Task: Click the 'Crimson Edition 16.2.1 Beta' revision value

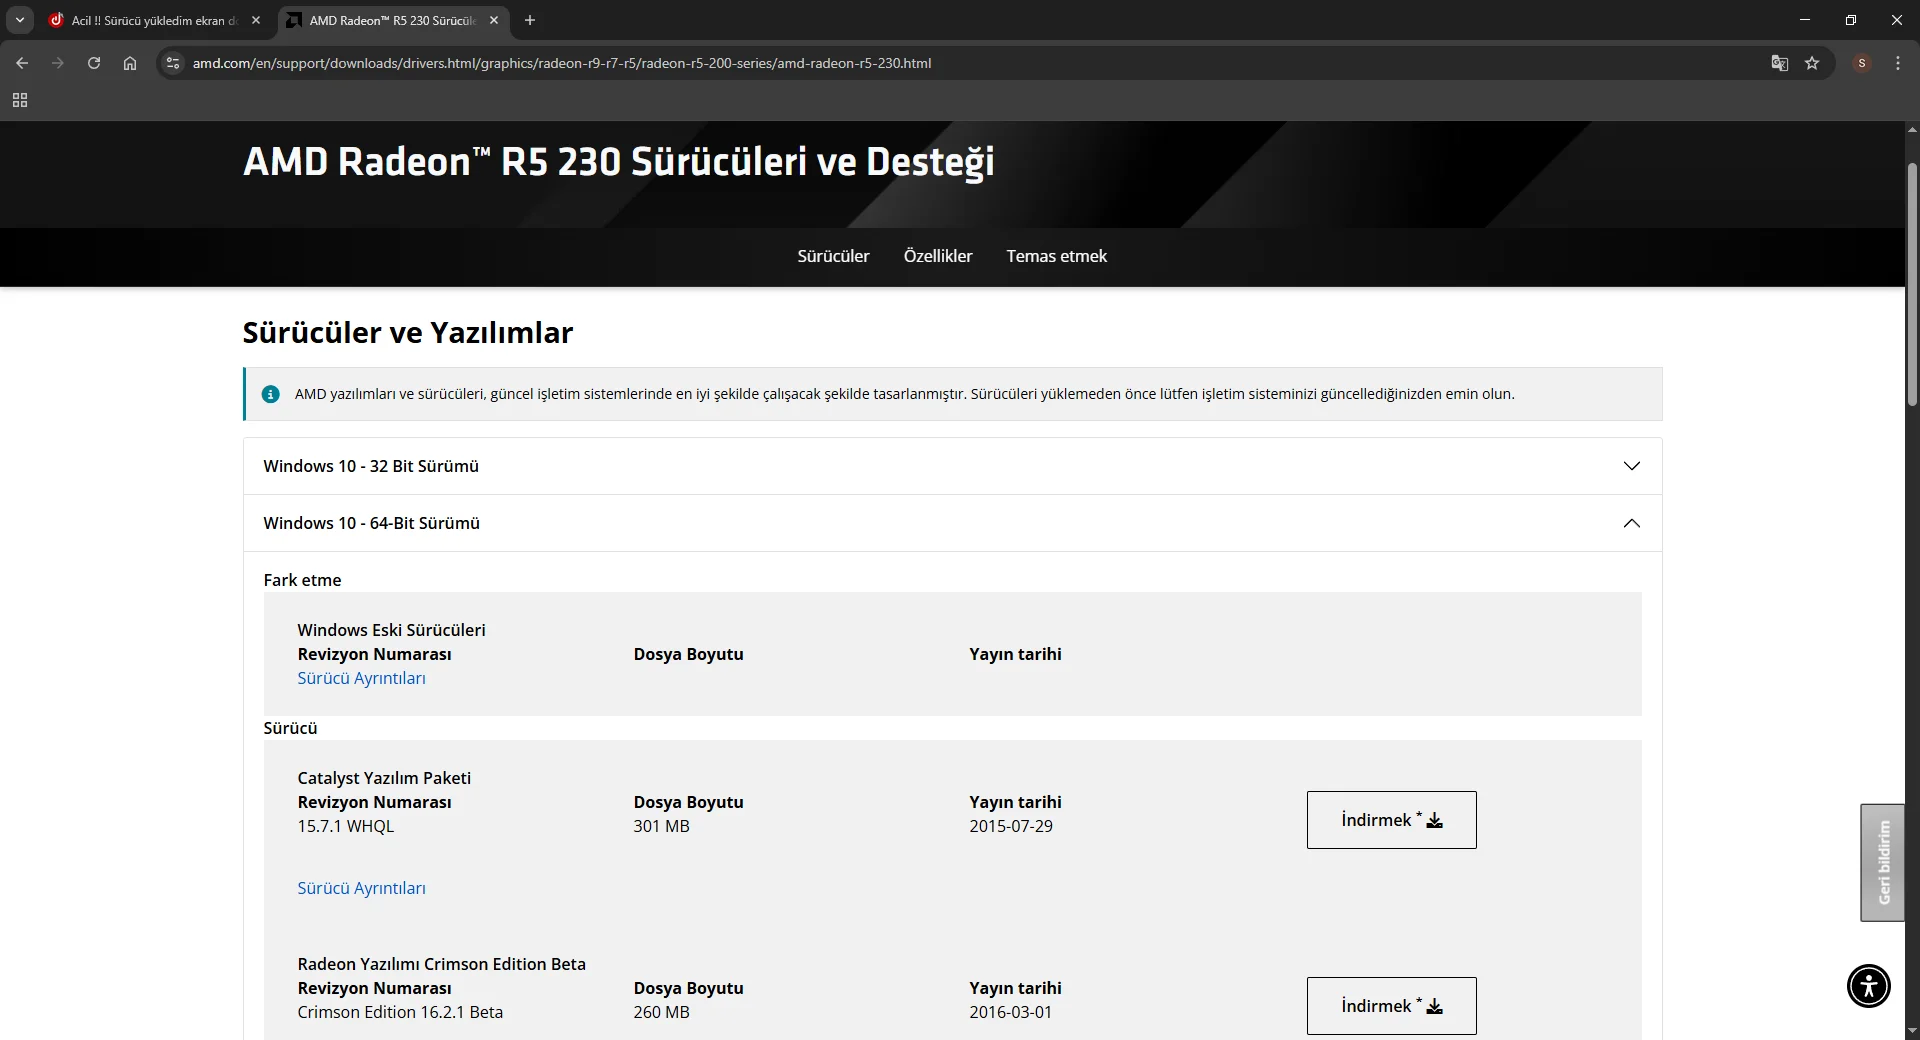Action: pos(400,1012)
